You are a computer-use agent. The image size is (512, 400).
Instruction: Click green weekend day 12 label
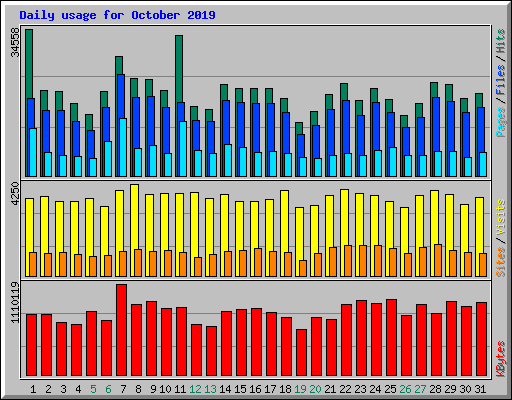(x=195, y=389)
